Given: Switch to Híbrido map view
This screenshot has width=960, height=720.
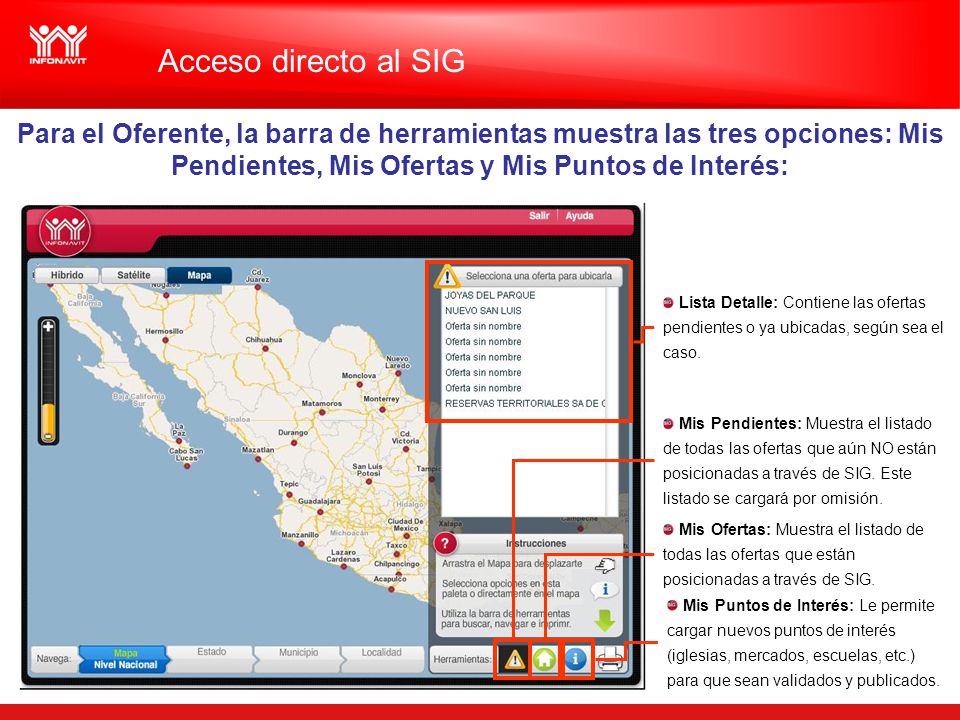Looking at the screenshot, I should (x=67, y=276).
